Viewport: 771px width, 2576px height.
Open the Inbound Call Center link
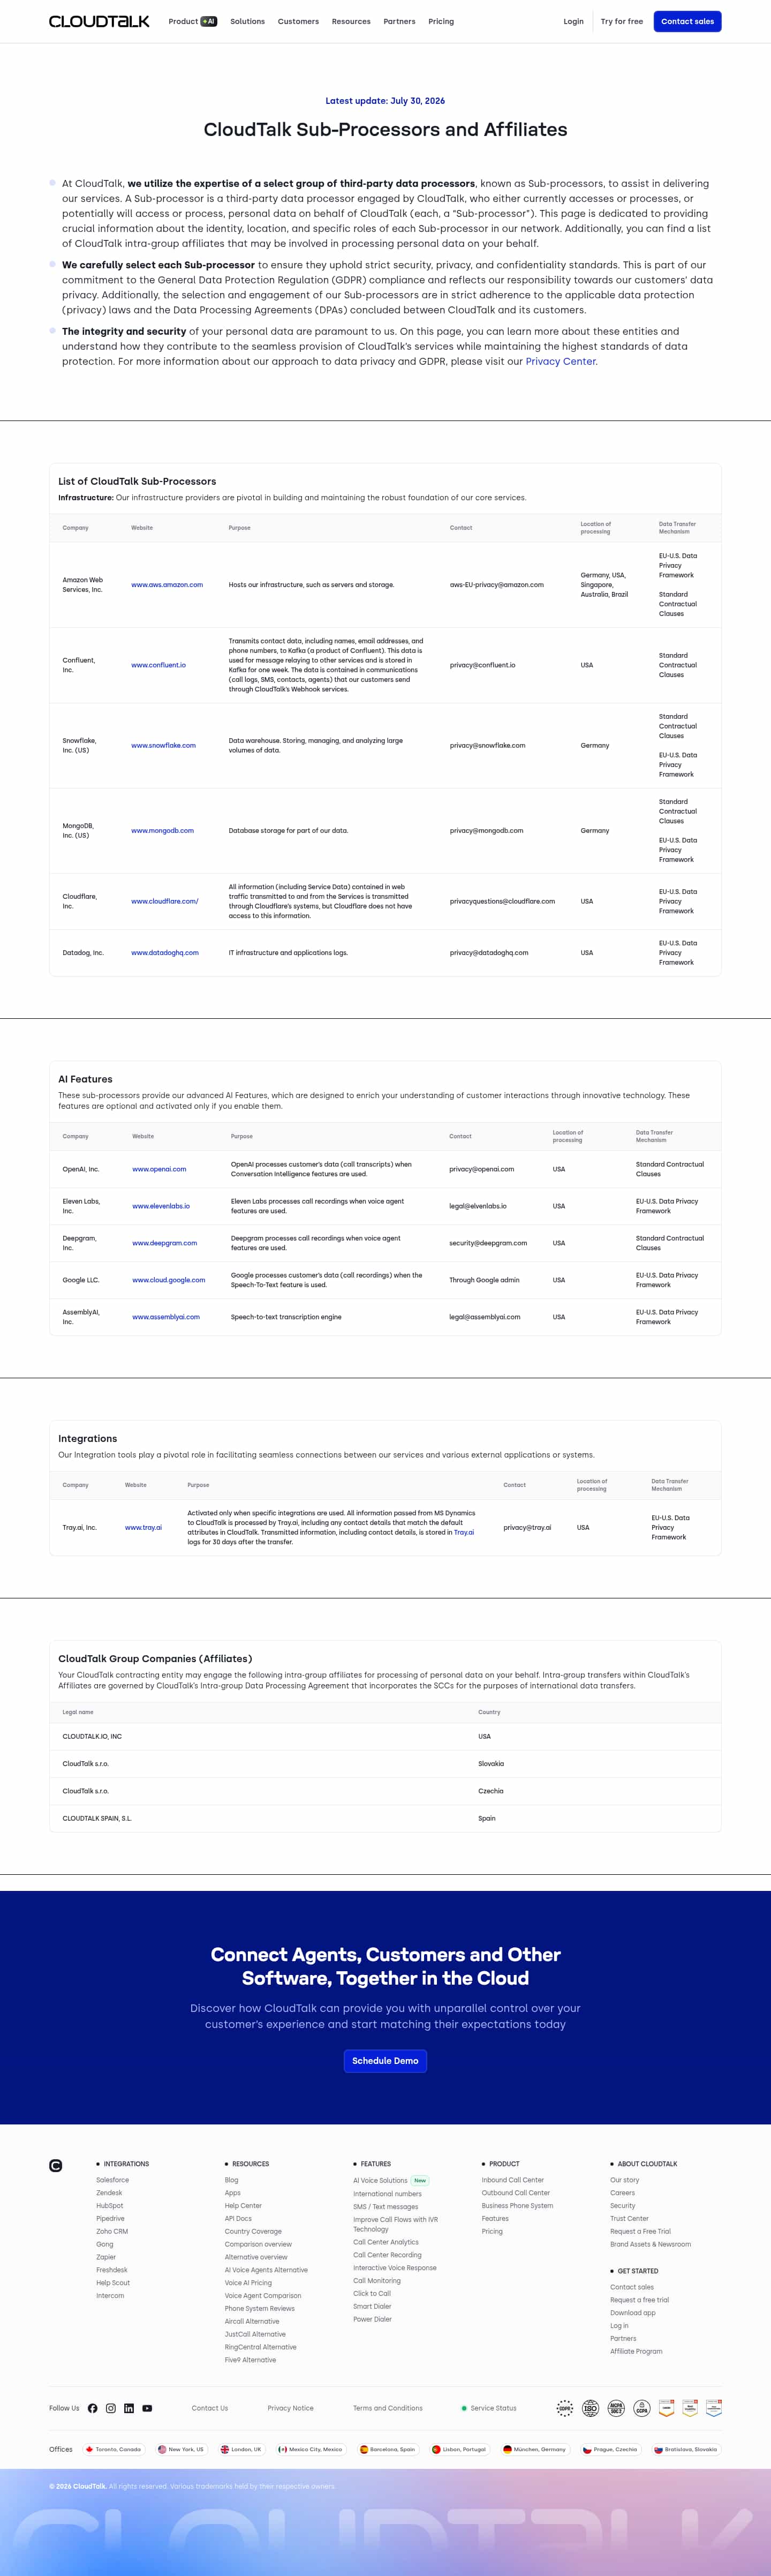pos(513,2180)
